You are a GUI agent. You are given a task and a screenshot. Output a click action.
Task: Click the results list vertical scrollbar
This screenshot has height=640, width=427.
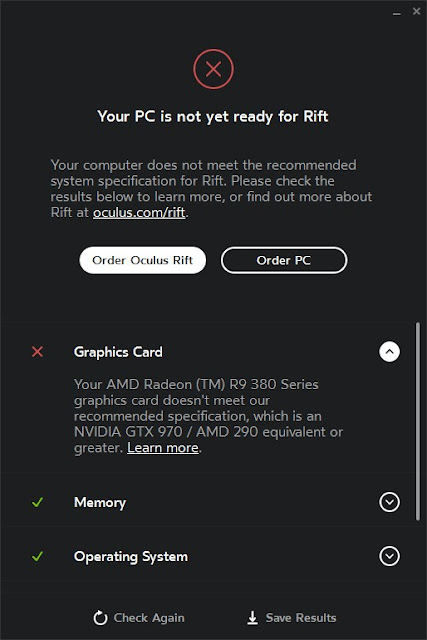(x=418, y=421)
